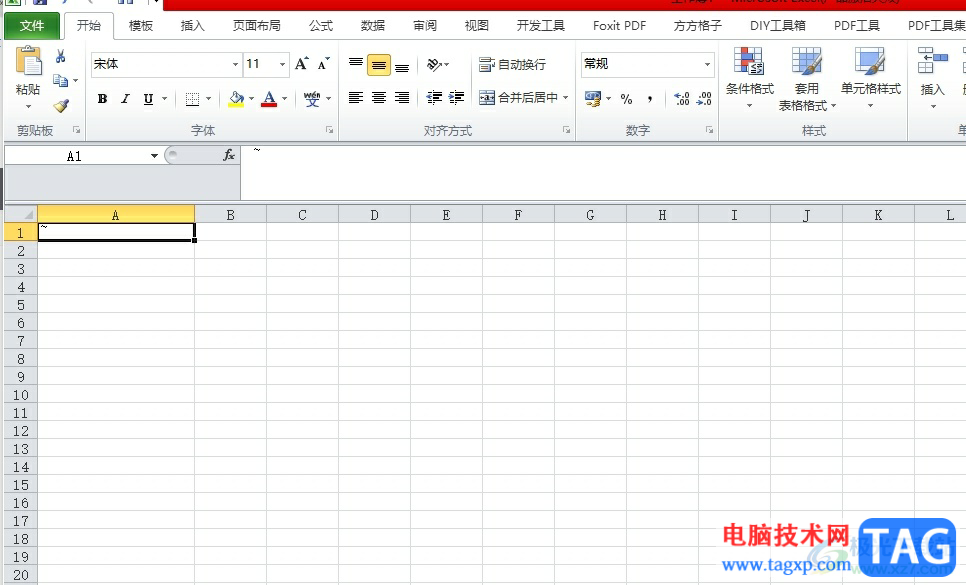Open 数字 number dialog launcher
966x585 pixels.
(710, 130)
